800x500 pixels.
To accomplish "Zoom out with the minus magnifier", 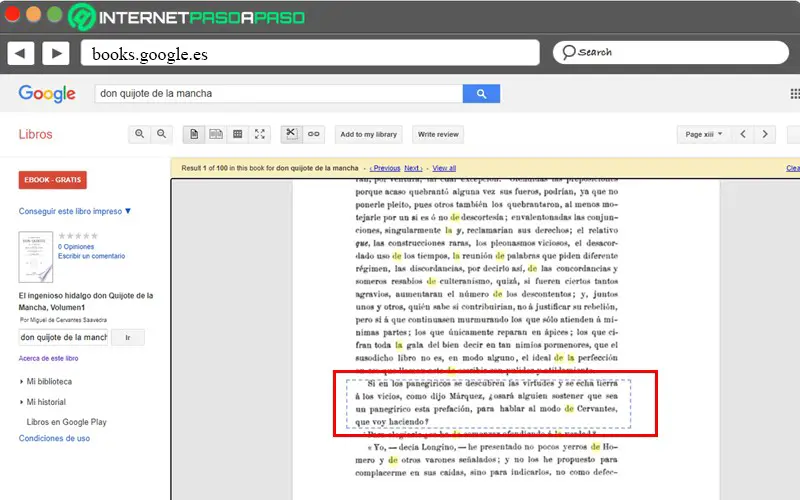I will click(161, 134).
